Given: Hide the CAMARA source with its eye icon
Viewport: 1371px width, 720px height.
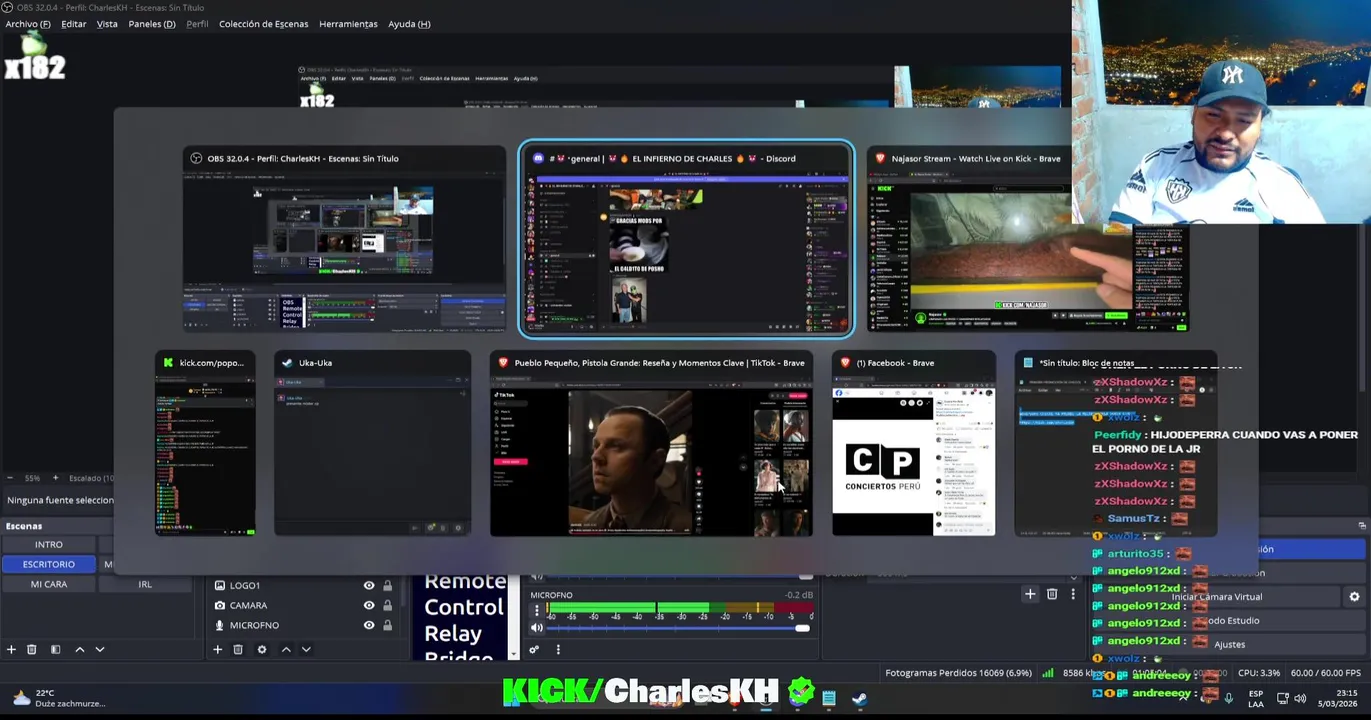Looking at the screenshot, I should 369,605.
